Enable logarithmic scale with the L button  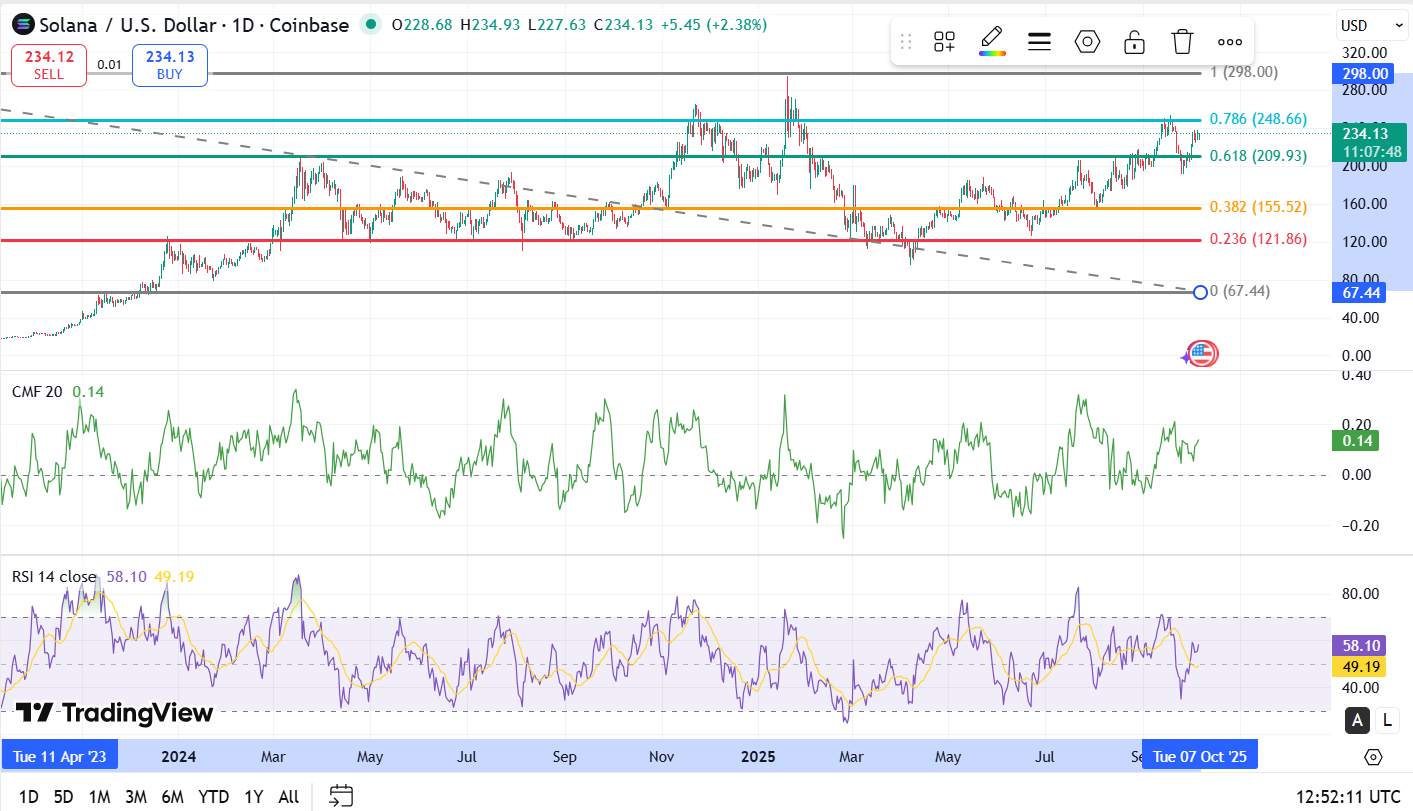coord(1387,720)
